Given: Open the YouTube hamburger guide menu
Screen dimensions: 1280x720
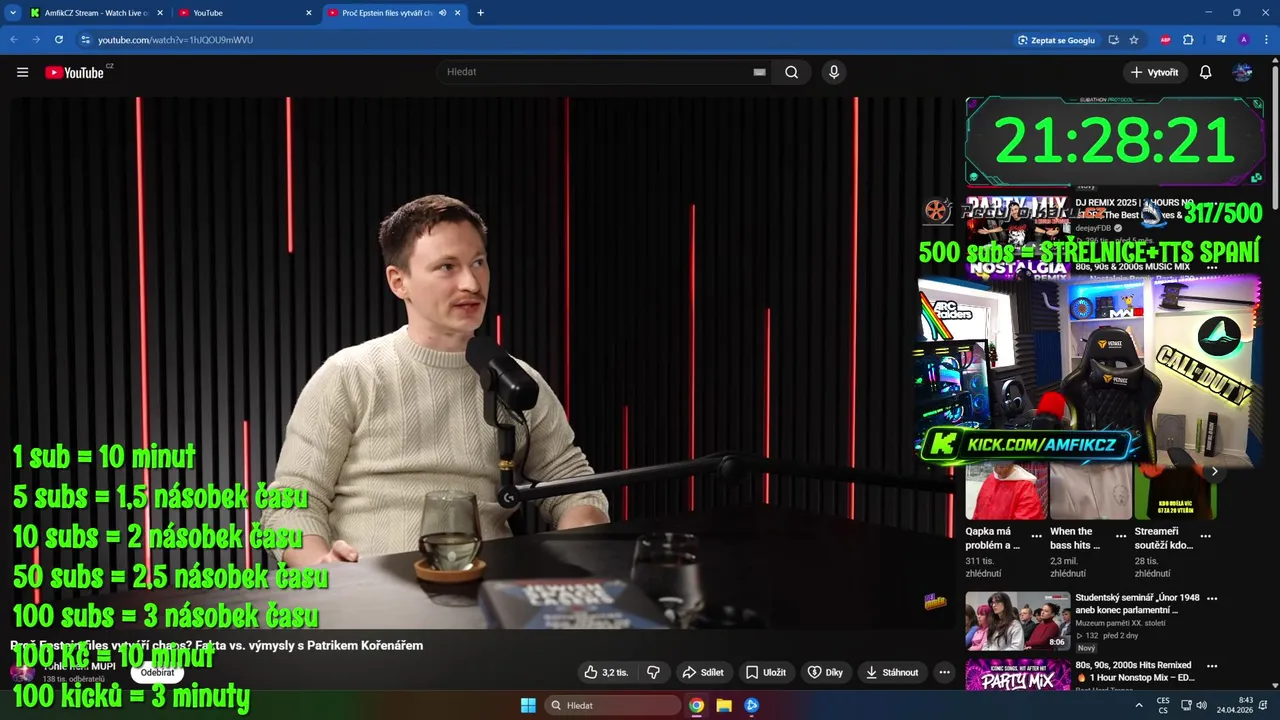Looking at the screenshot, I should click(22, 72).
